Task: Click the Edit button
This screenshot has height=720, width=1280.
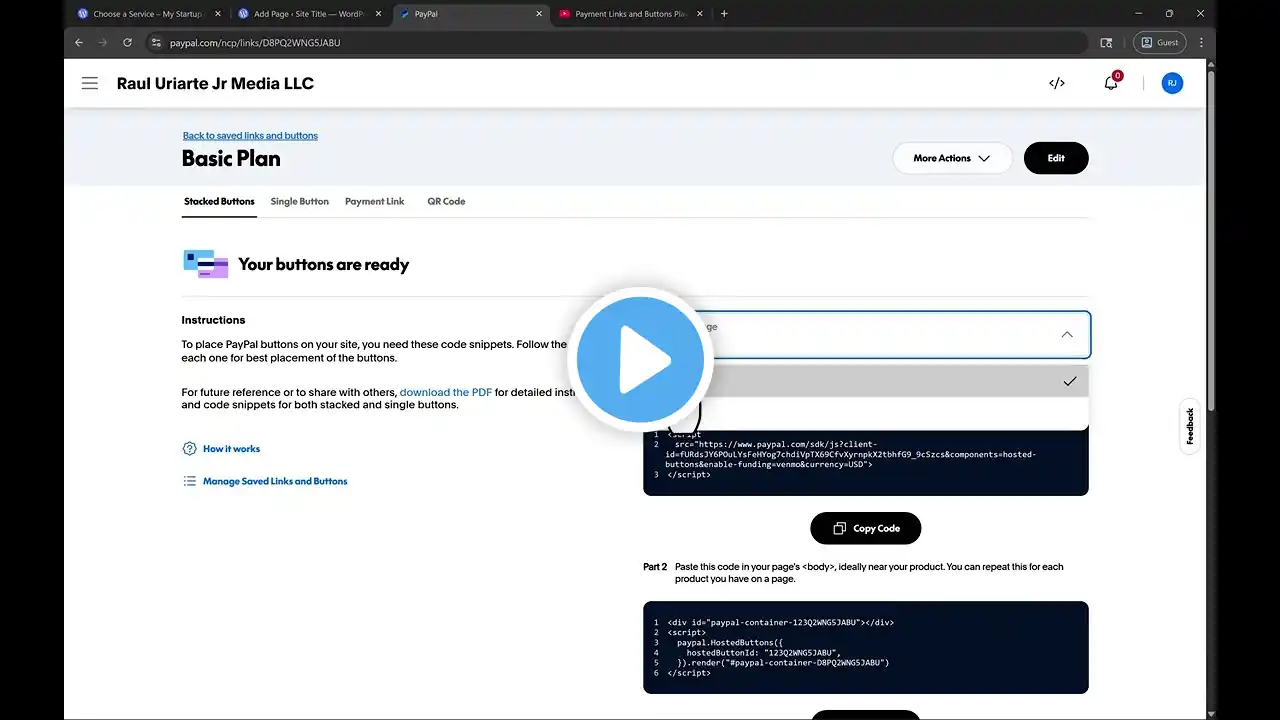Action: [1056, 158]
